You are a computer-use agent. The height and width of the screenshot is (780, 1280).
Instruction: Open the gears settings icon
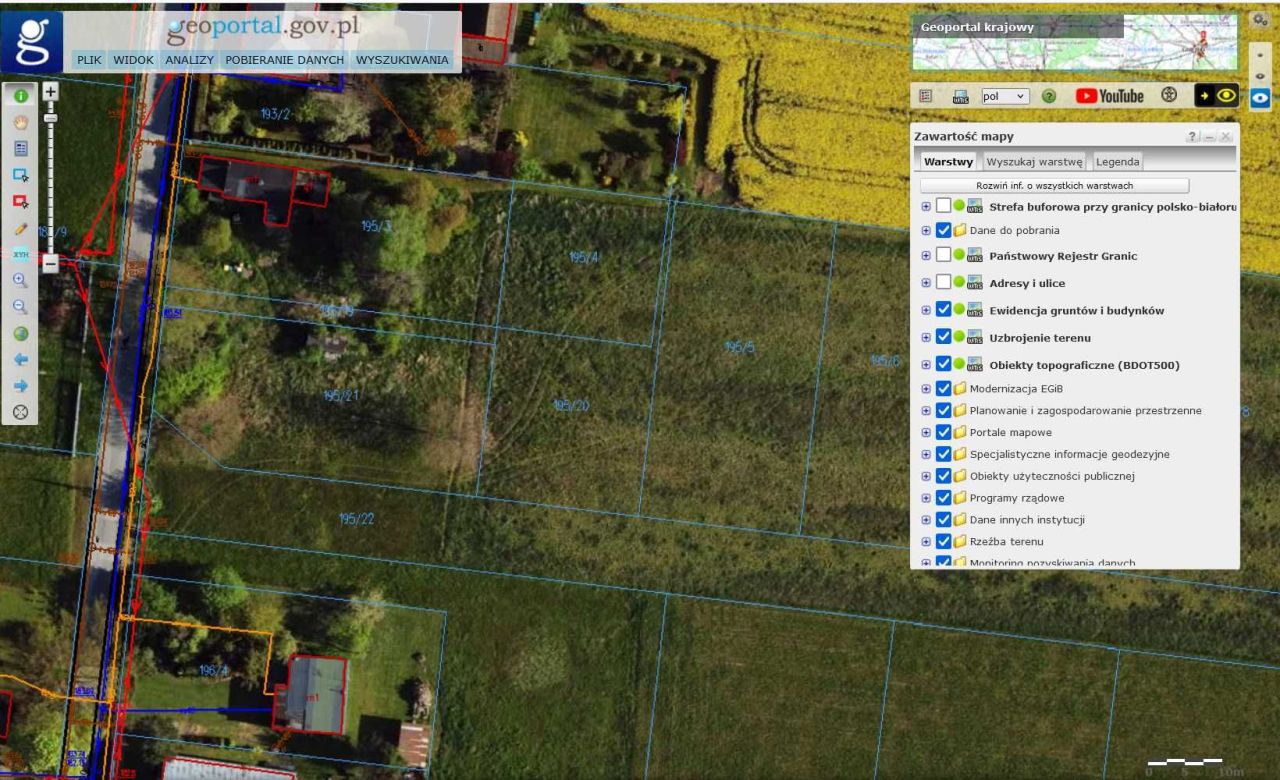1261,19
